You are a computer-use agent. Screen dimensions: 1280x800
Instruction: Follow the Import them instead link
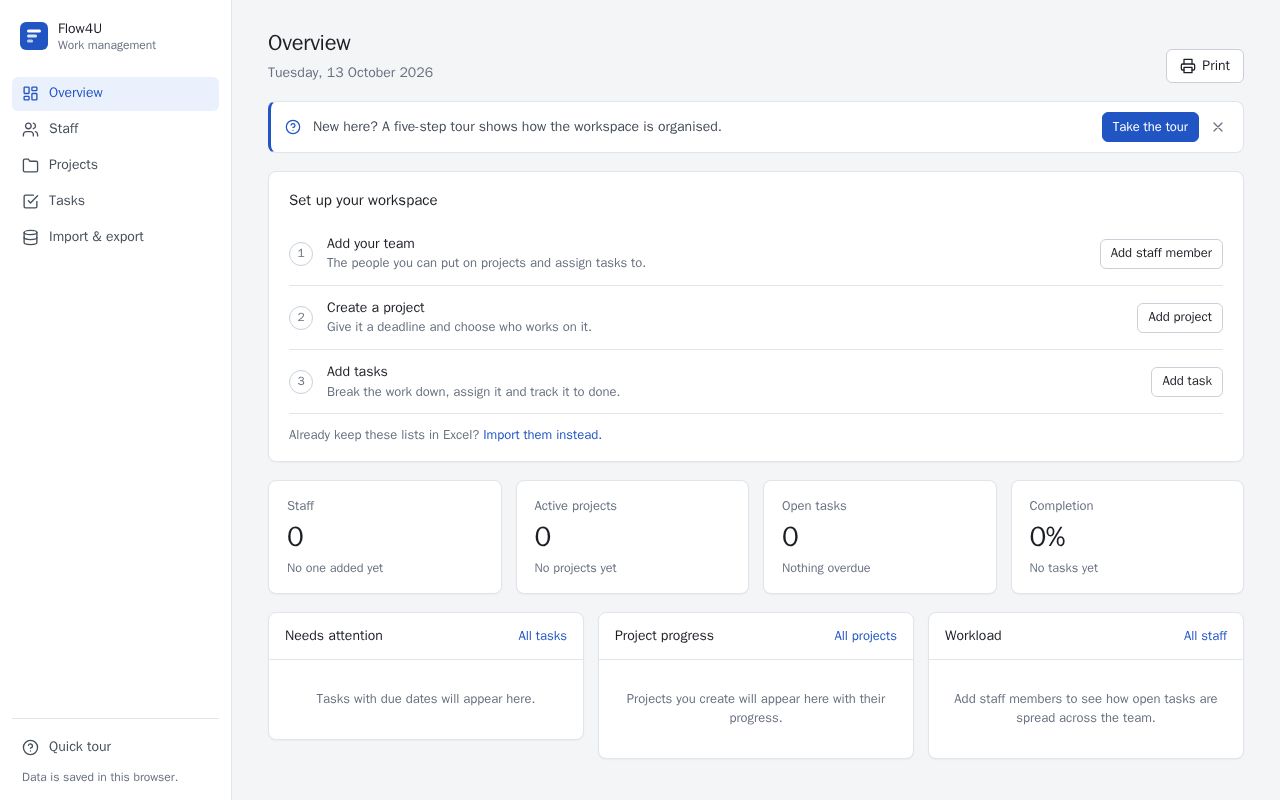[x=542, y=435]
